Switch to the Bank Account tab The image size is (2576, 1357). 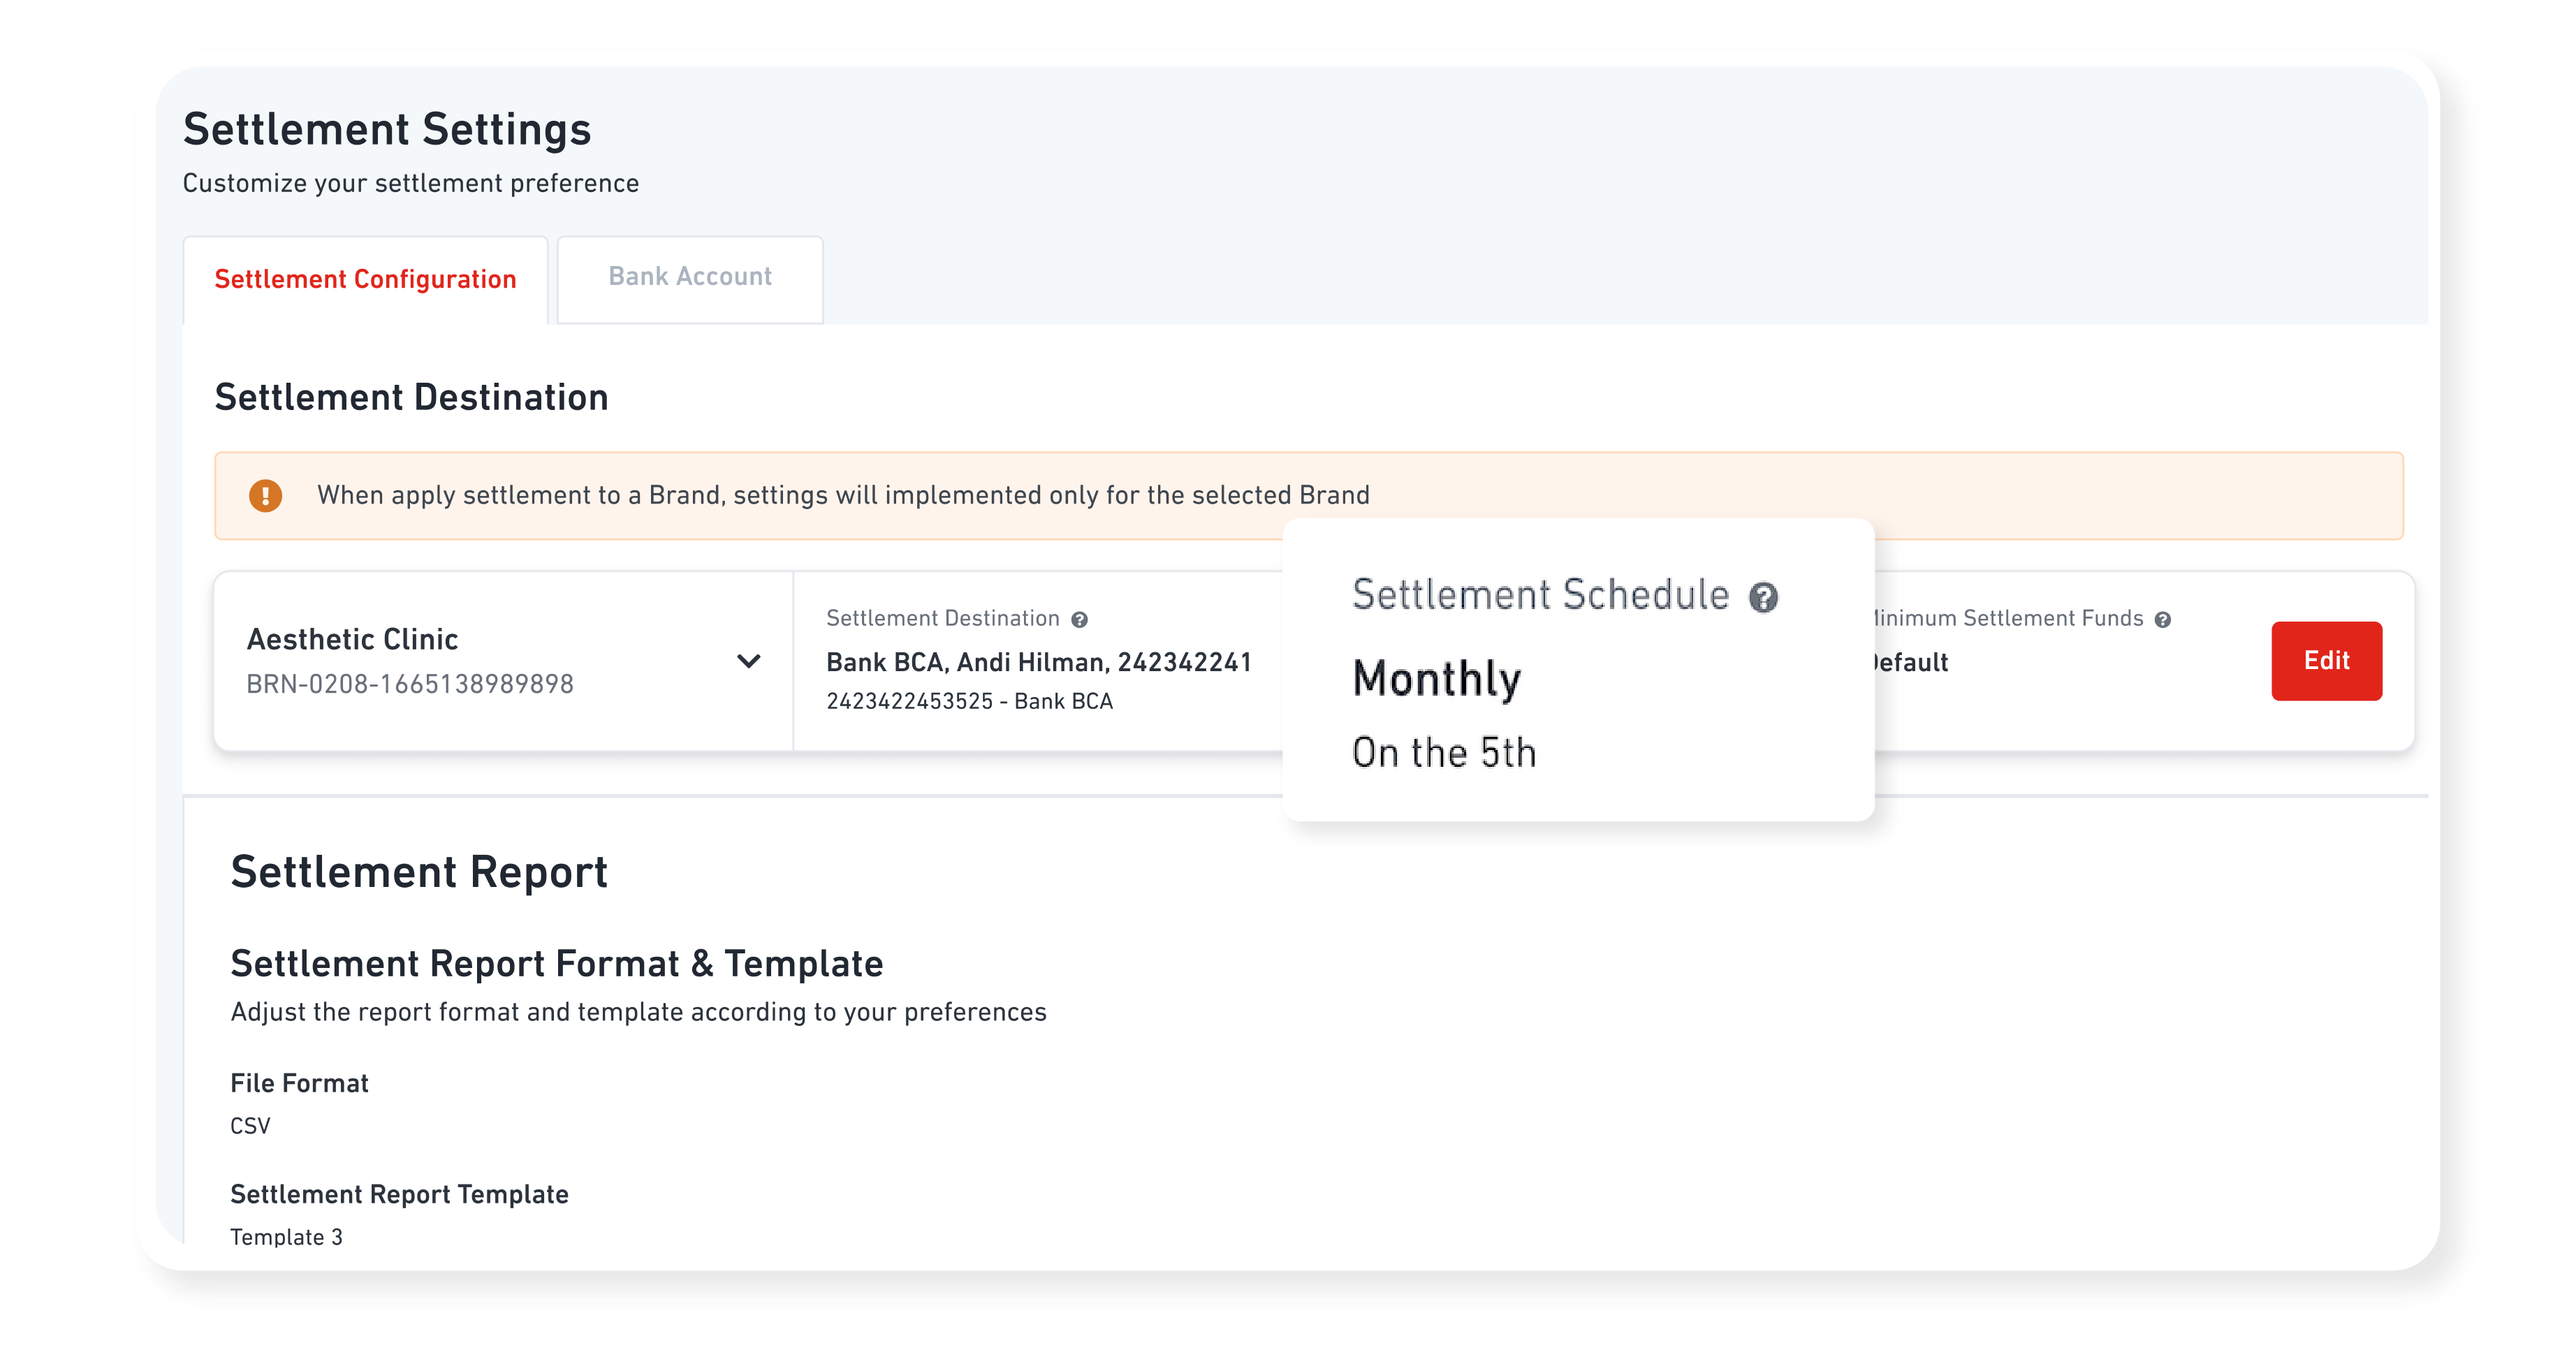click(x=690, y=277)
